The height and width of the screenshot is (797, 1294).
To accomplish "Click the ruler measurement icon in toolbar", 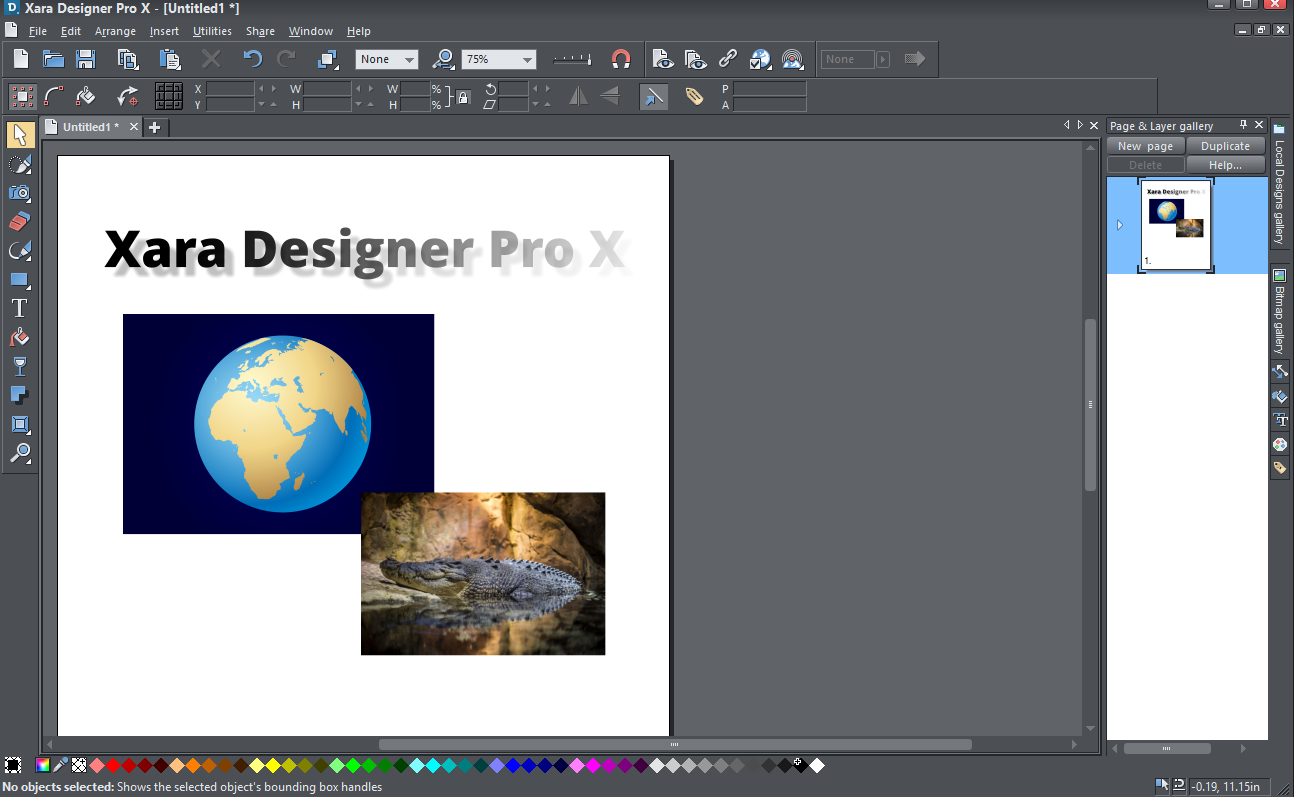I will [x=572, y=59].
